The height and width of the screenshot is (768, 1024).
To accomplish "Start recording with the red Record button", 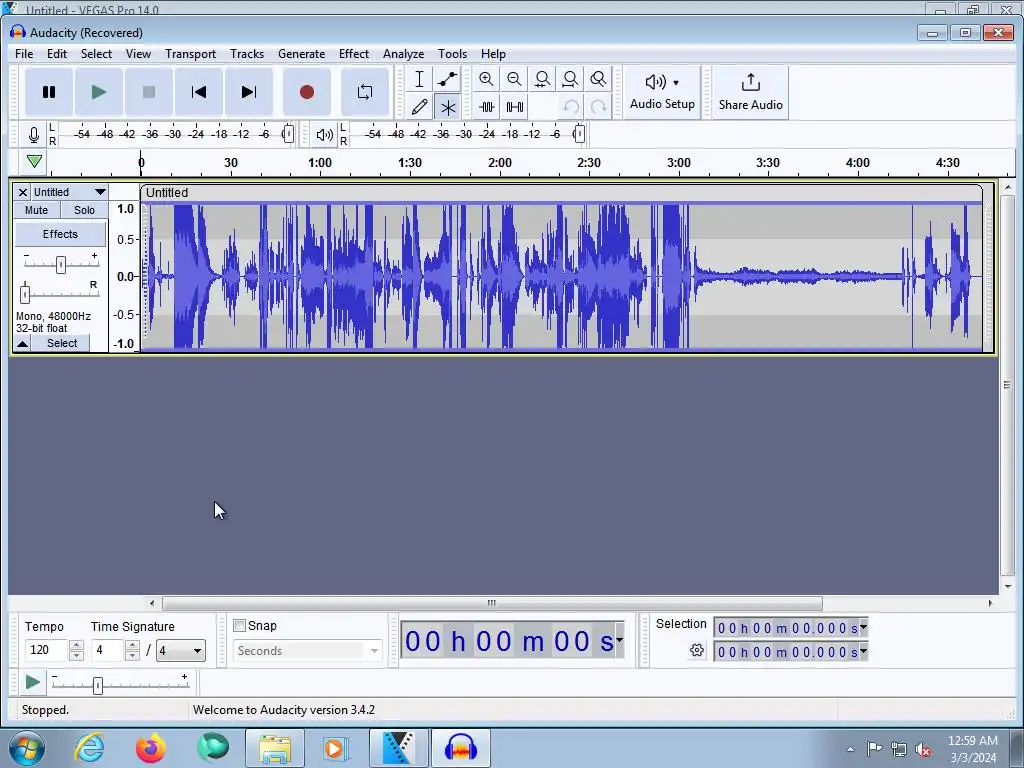I will 307,92.
